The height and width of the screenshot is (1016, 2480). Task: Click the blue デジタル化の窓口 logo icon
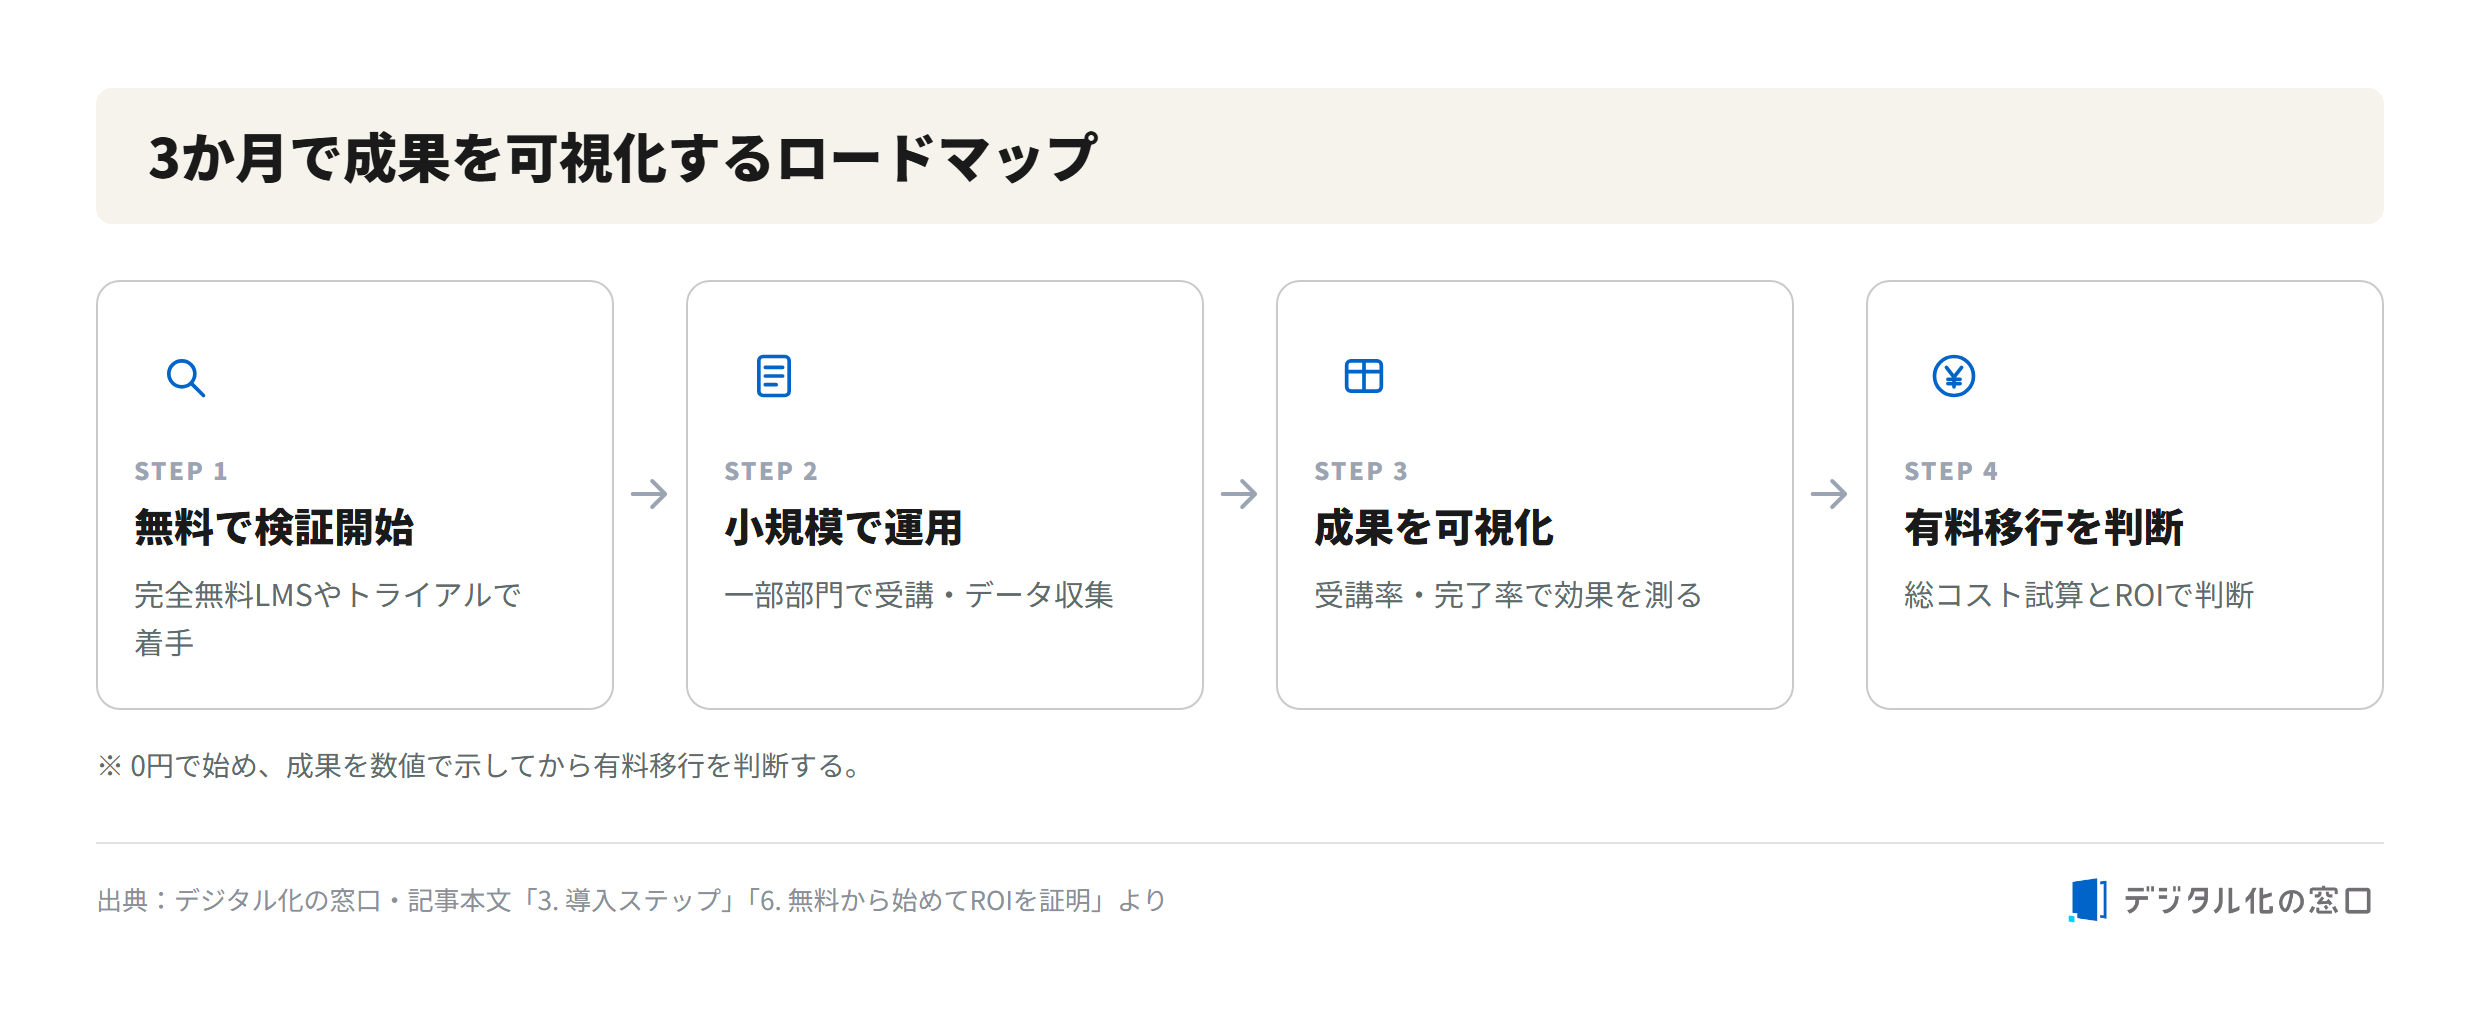point(2088,900)
